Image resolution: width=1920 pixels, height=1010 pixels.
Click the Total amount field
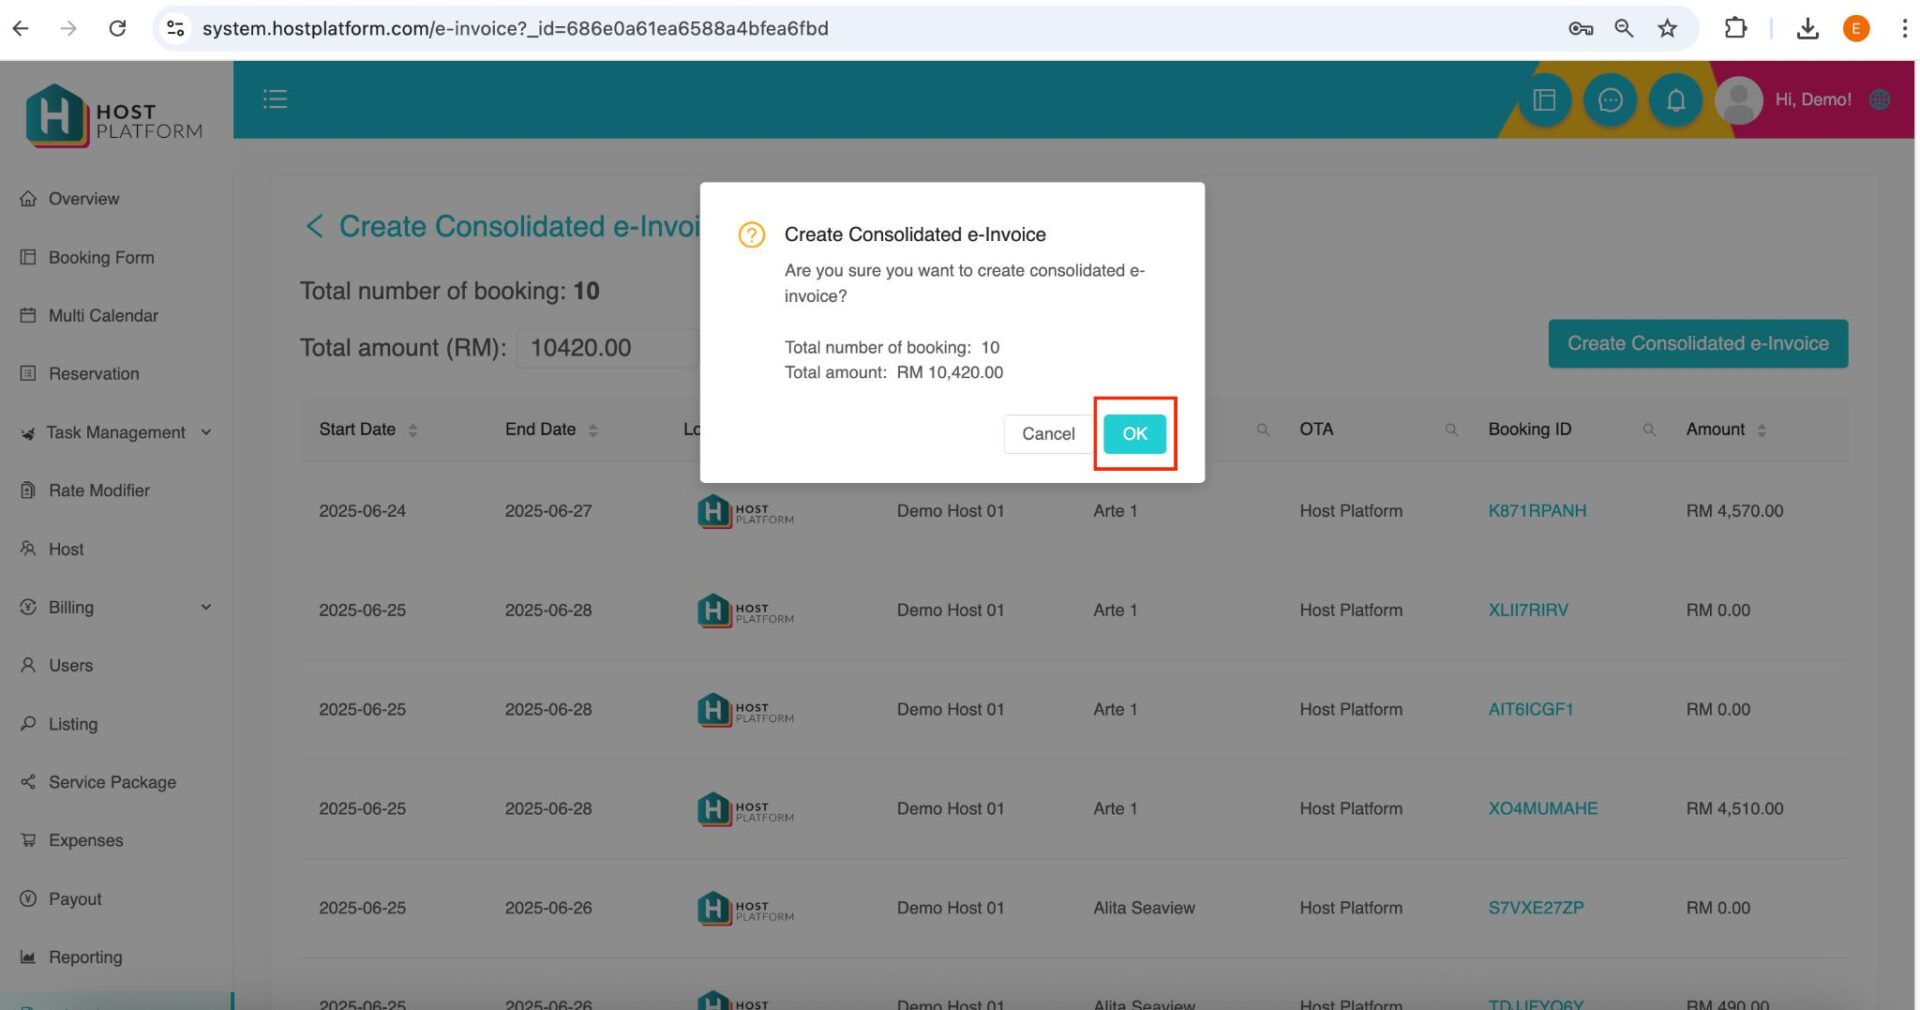tap(608, 348)
